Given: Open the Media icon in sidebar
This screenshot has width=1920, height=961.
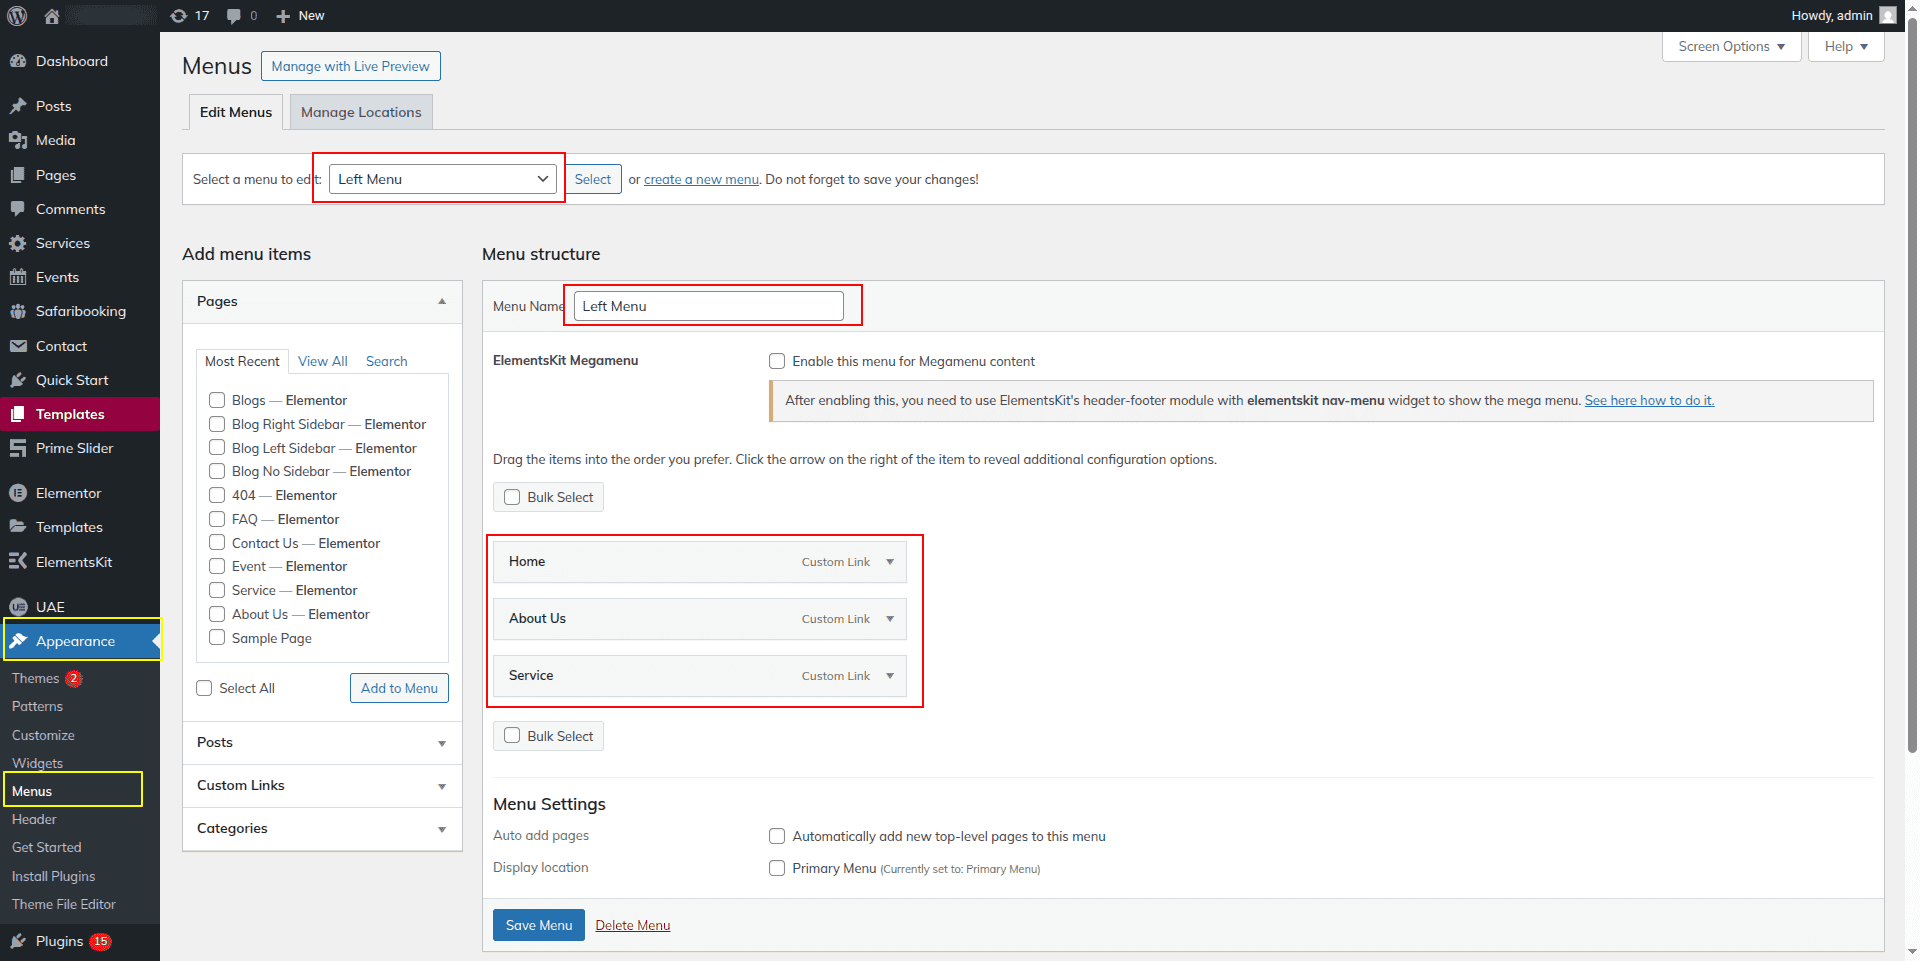Looking at the screenshot, I should [x=18, y=141].
